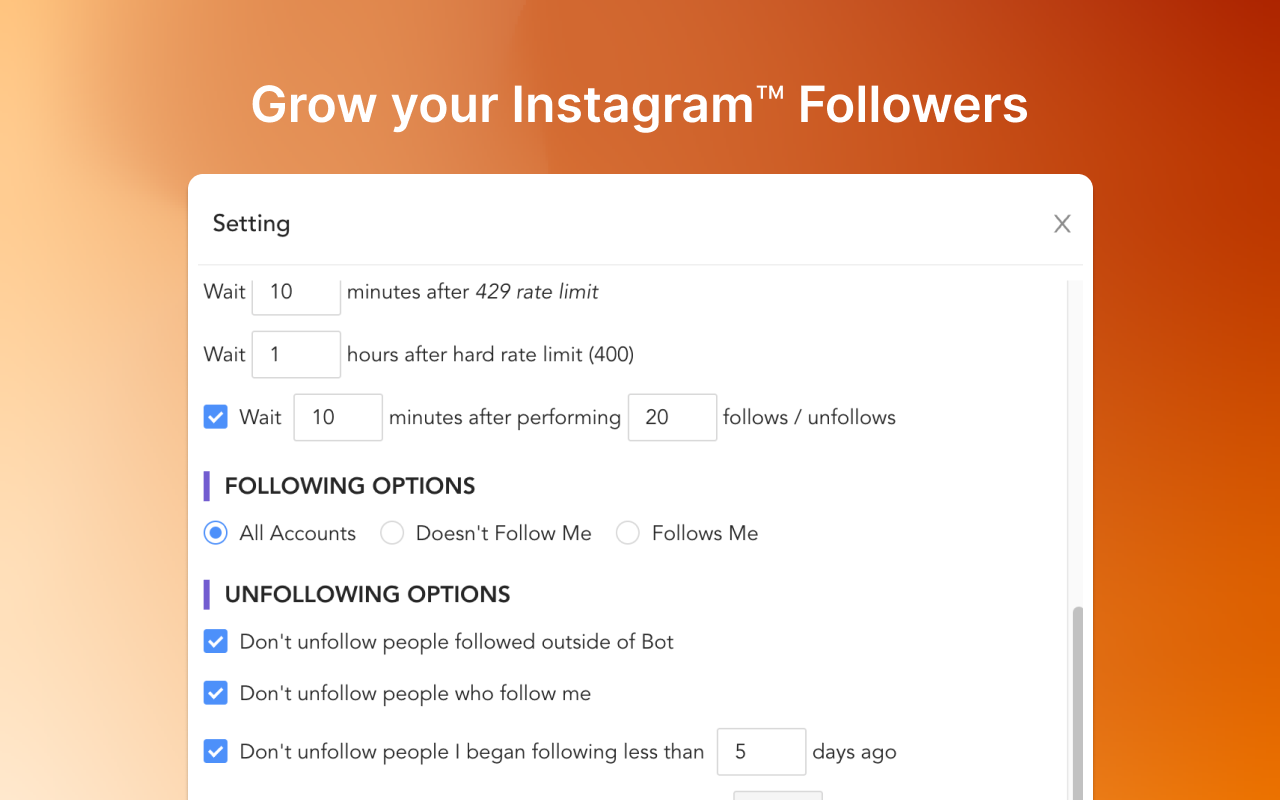This screenshot has height=800, width=1280.
Task: Uncheck Don't unfollow people who follow me
Action: pyautogui.click(x=216, y=693)
